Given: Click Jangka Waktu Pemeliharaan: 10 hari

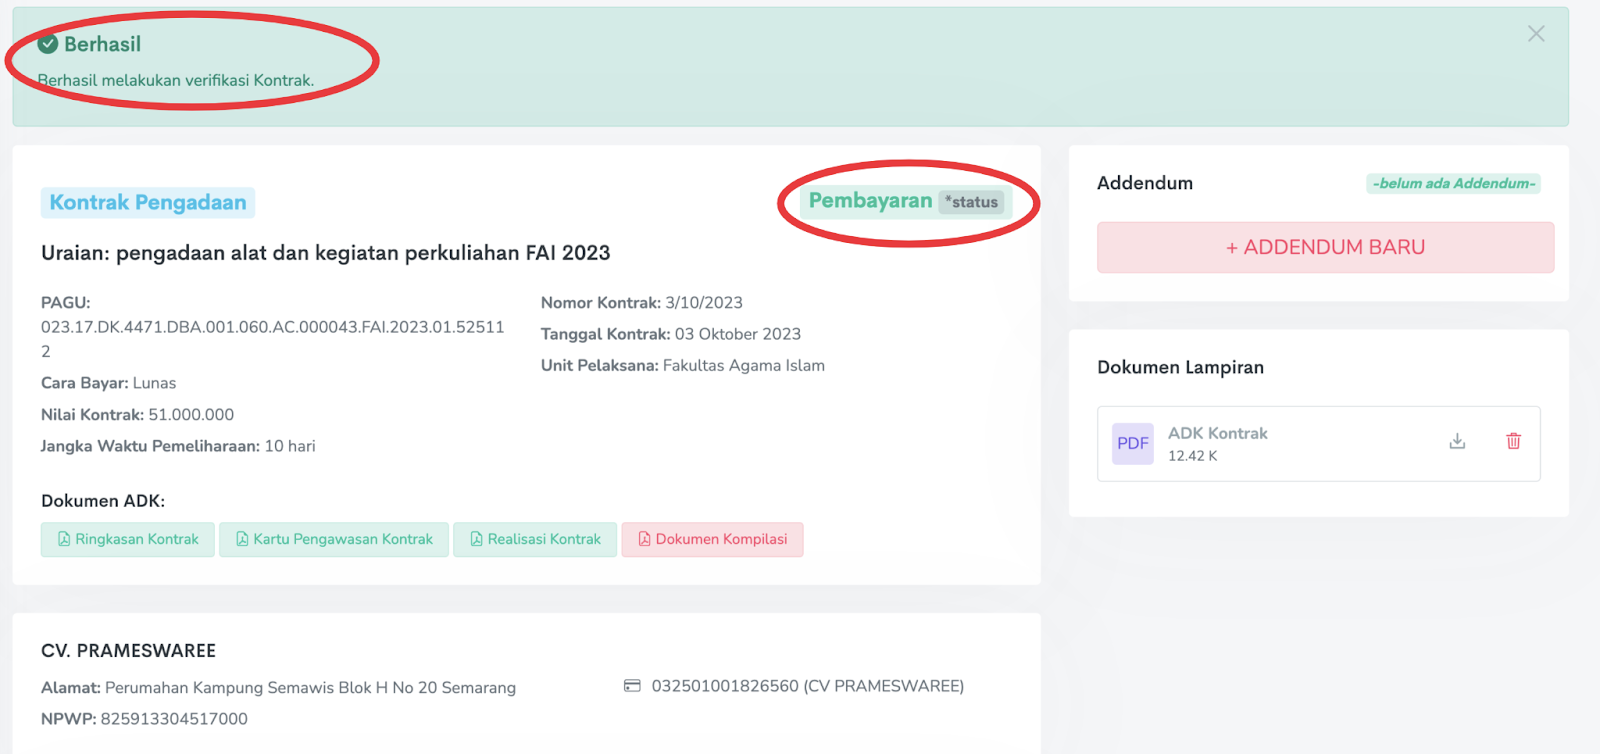Looking at the screenshot, I should (178, 446).
